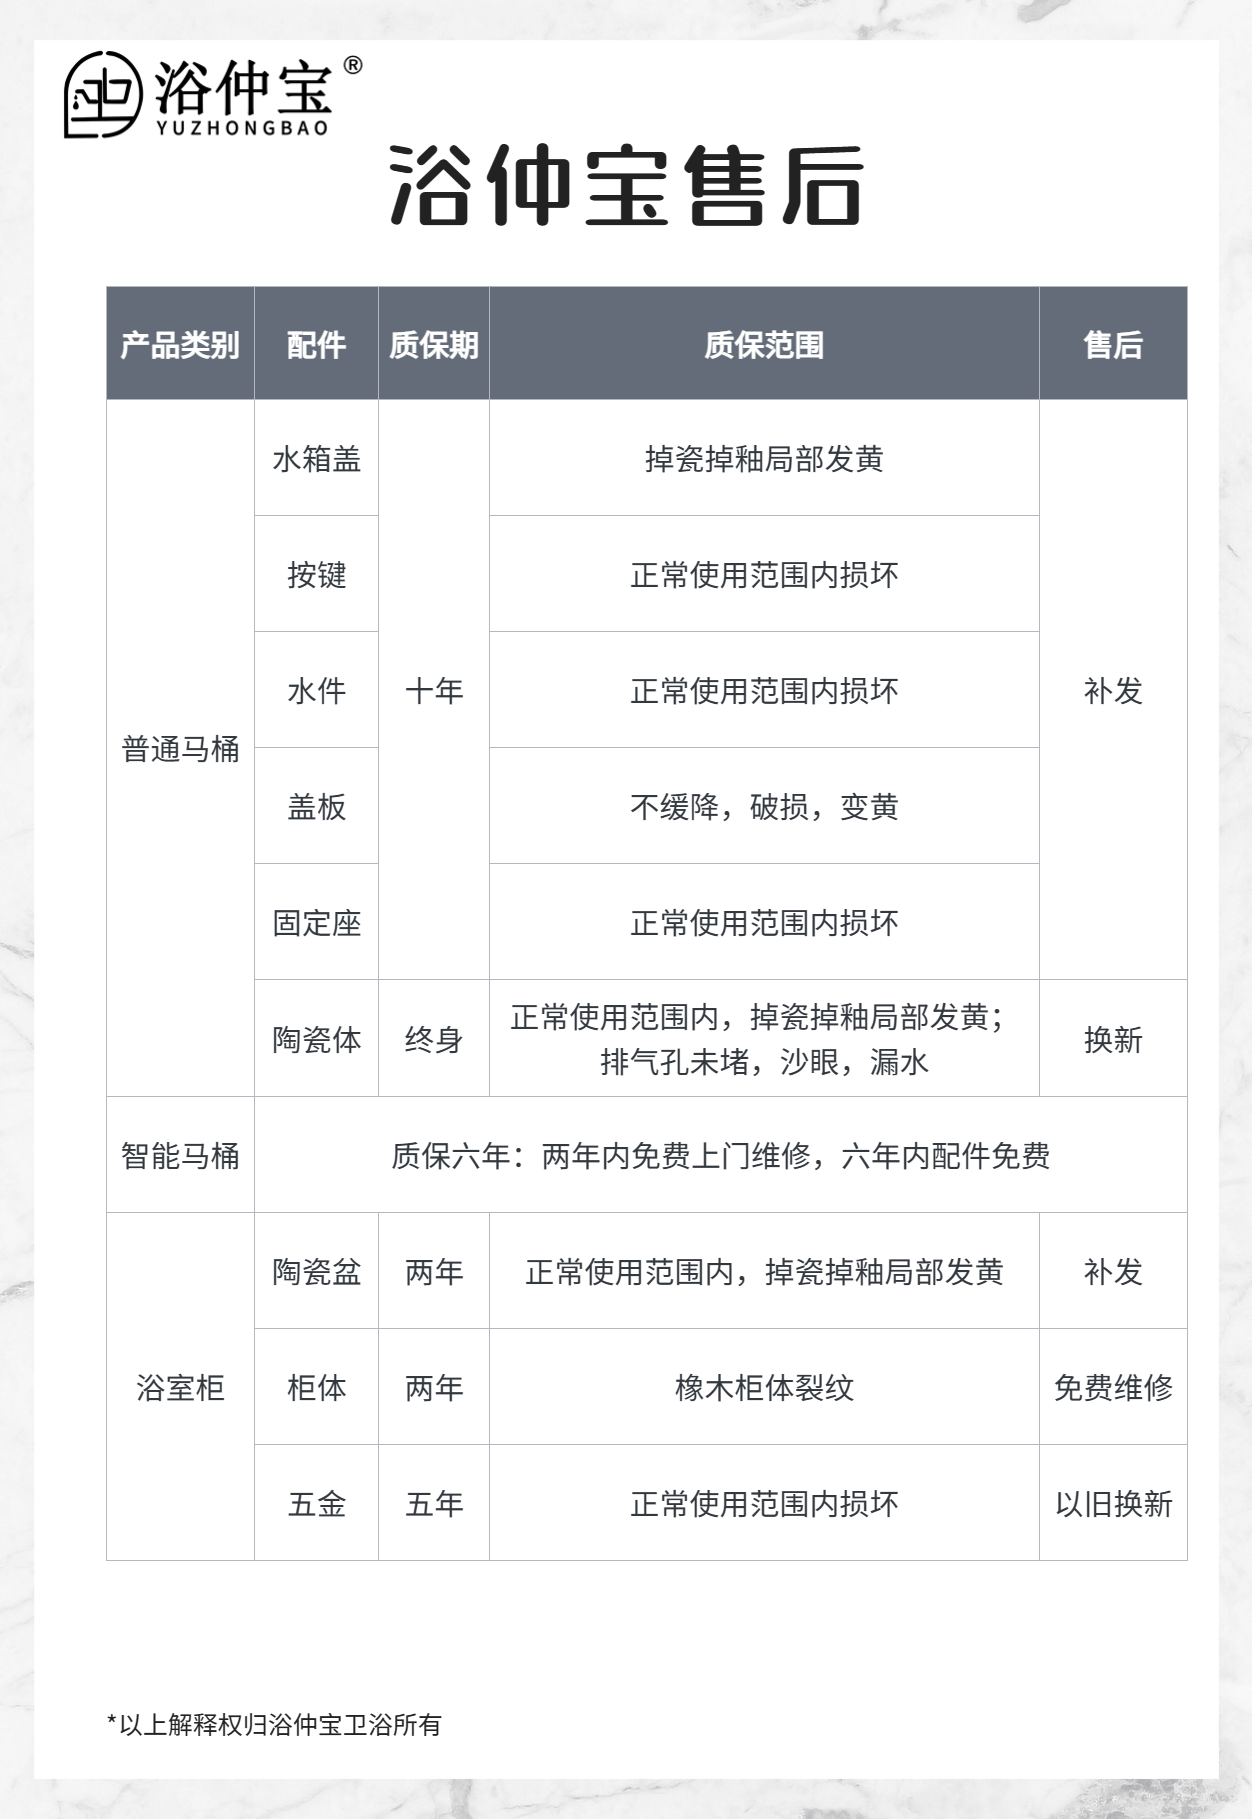Click the 免费维修 after-sales cell
Viewport: 1252px width, 1819px height.
pos(1113,1387)
